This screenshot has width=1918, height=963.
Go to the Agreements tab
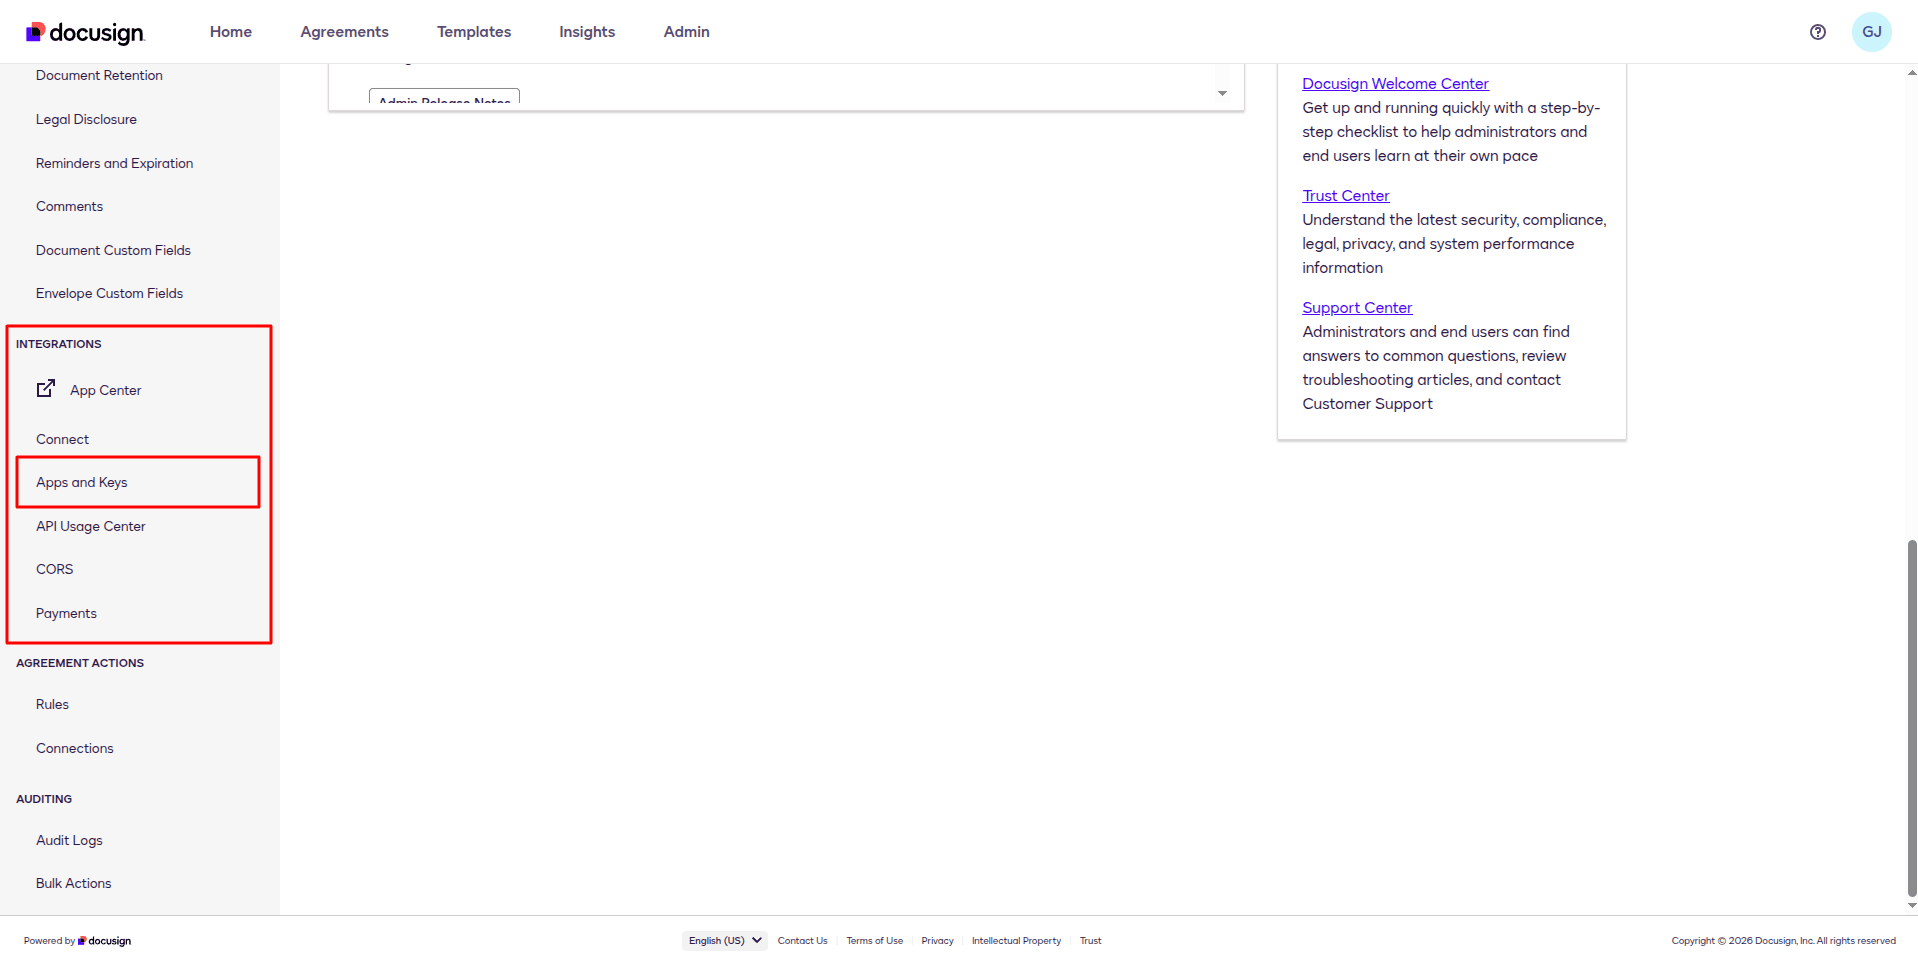[x=344, y=32]
